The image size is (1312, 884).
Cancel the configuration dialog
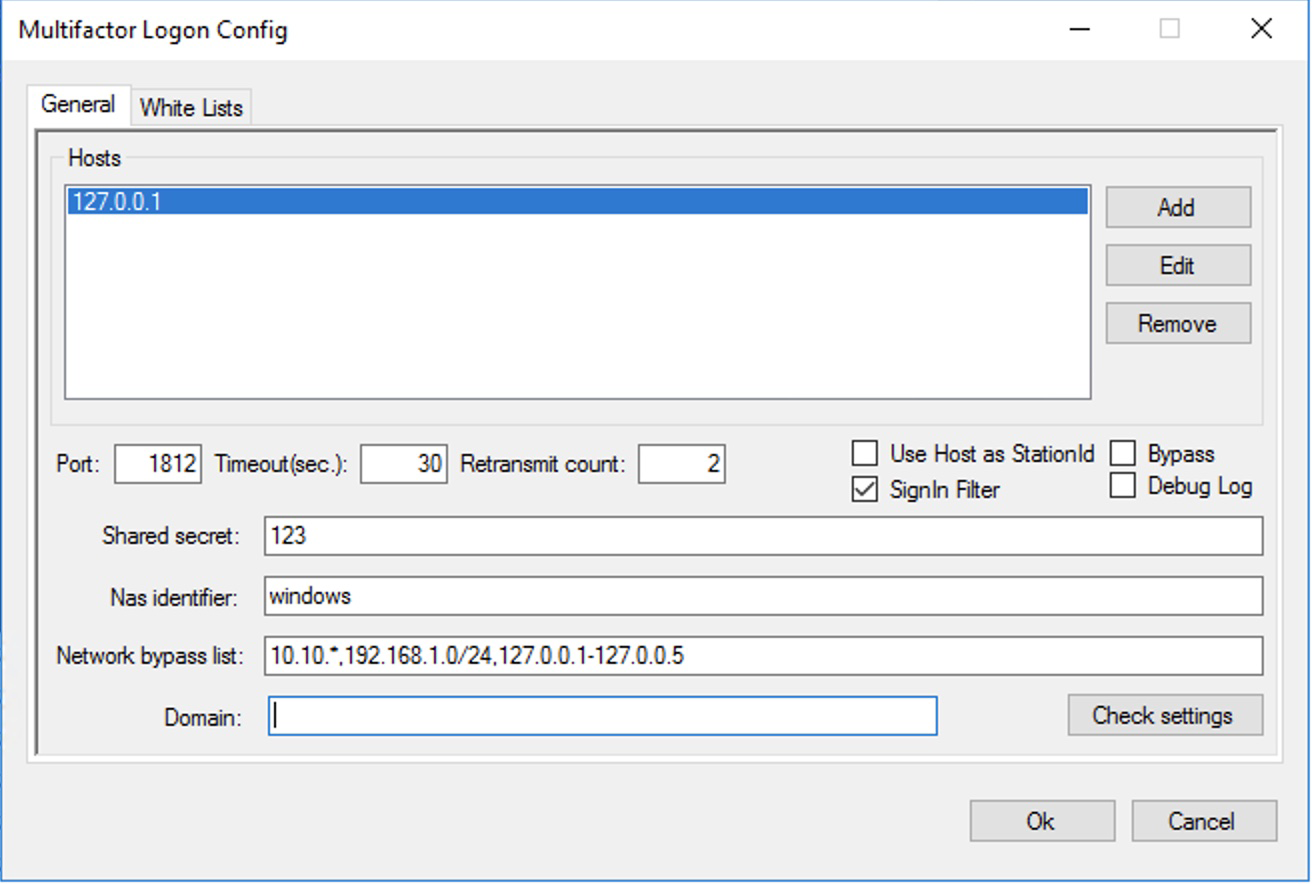pyautogui.click(x=1203, y=821)
